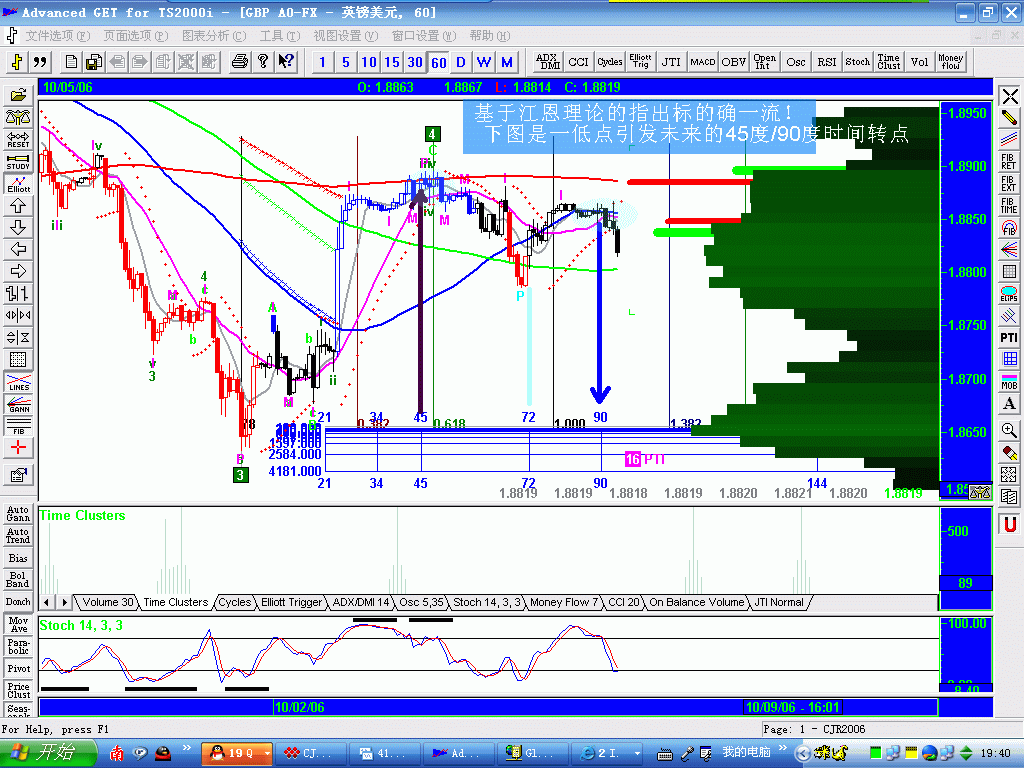Switch to Money Flow 7 tab

pos(564,602)
